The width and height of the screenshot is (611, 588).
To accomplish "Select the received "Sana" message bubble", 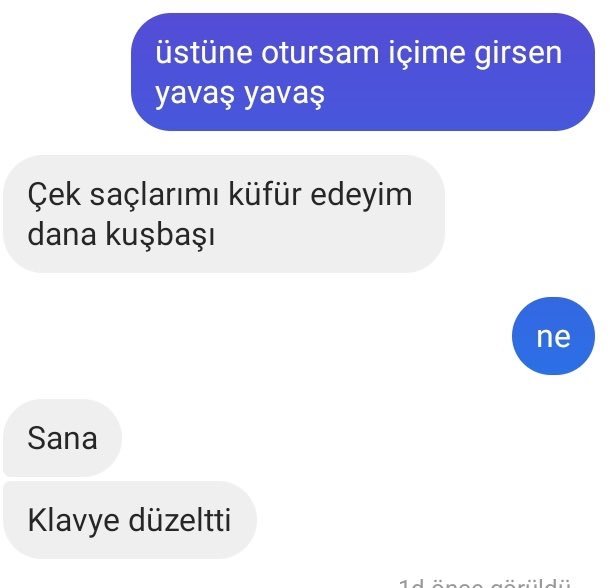I will coord(62,438).
